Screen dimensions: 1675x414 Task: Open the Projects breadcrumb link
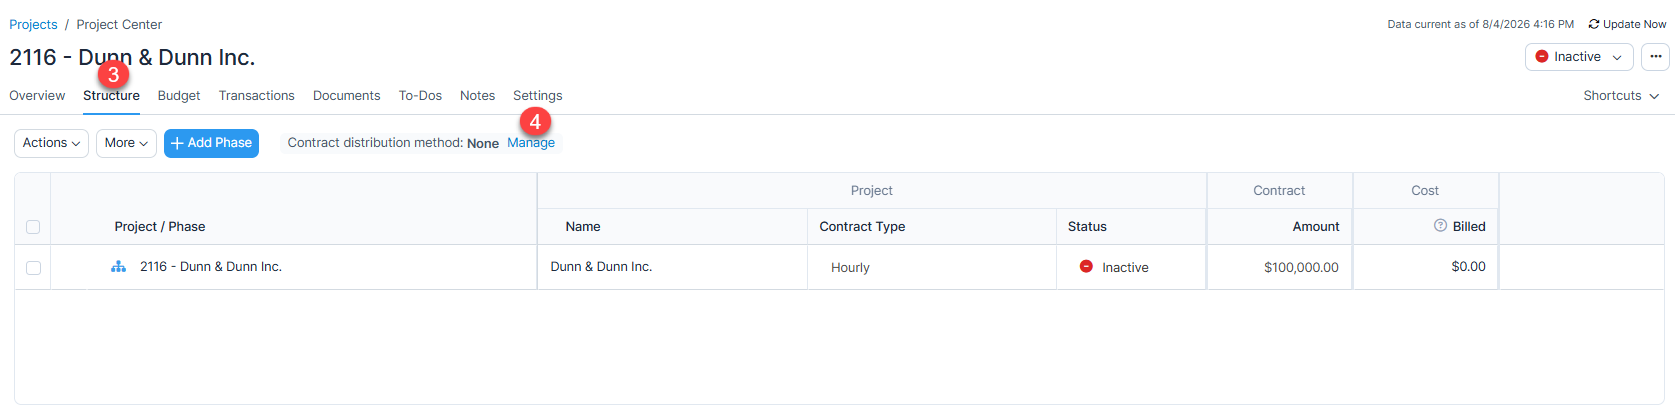click(x=33, y=24)
